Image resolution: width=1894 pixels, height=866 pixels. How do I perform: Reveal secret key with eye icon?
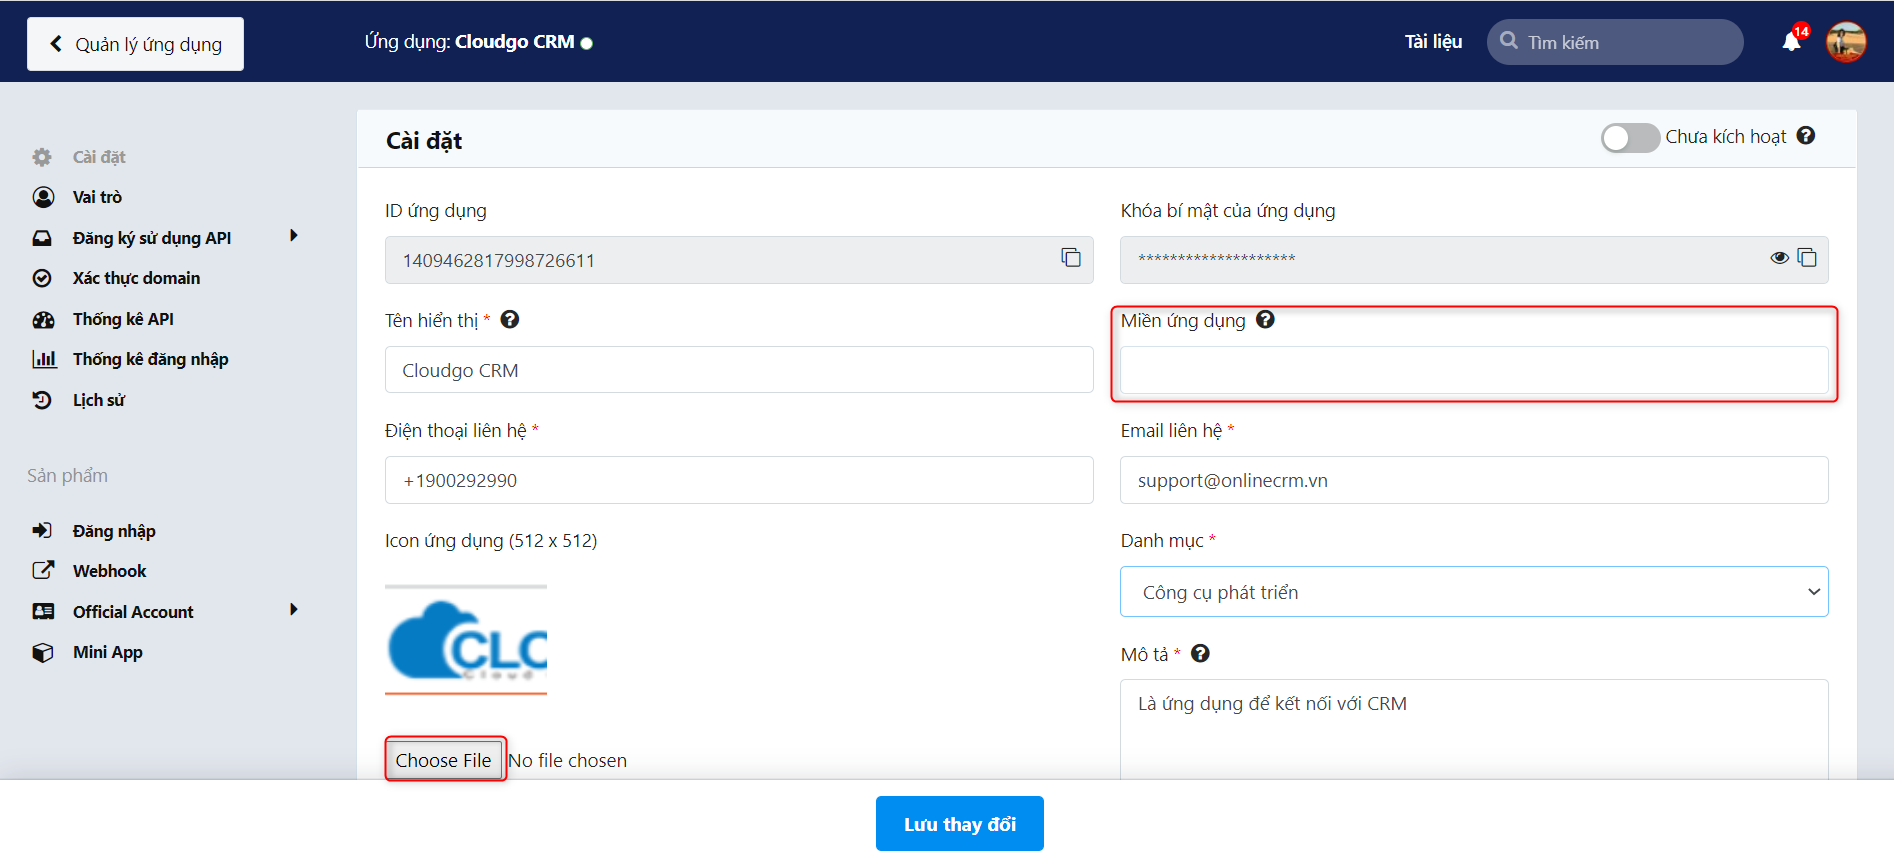[x=1779, y=258]
